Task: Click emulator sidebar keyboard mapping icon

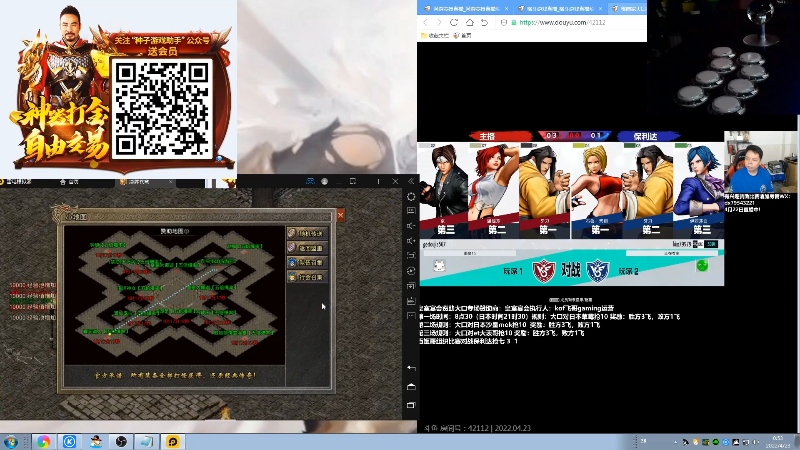Action: click(x=411, y=211)
